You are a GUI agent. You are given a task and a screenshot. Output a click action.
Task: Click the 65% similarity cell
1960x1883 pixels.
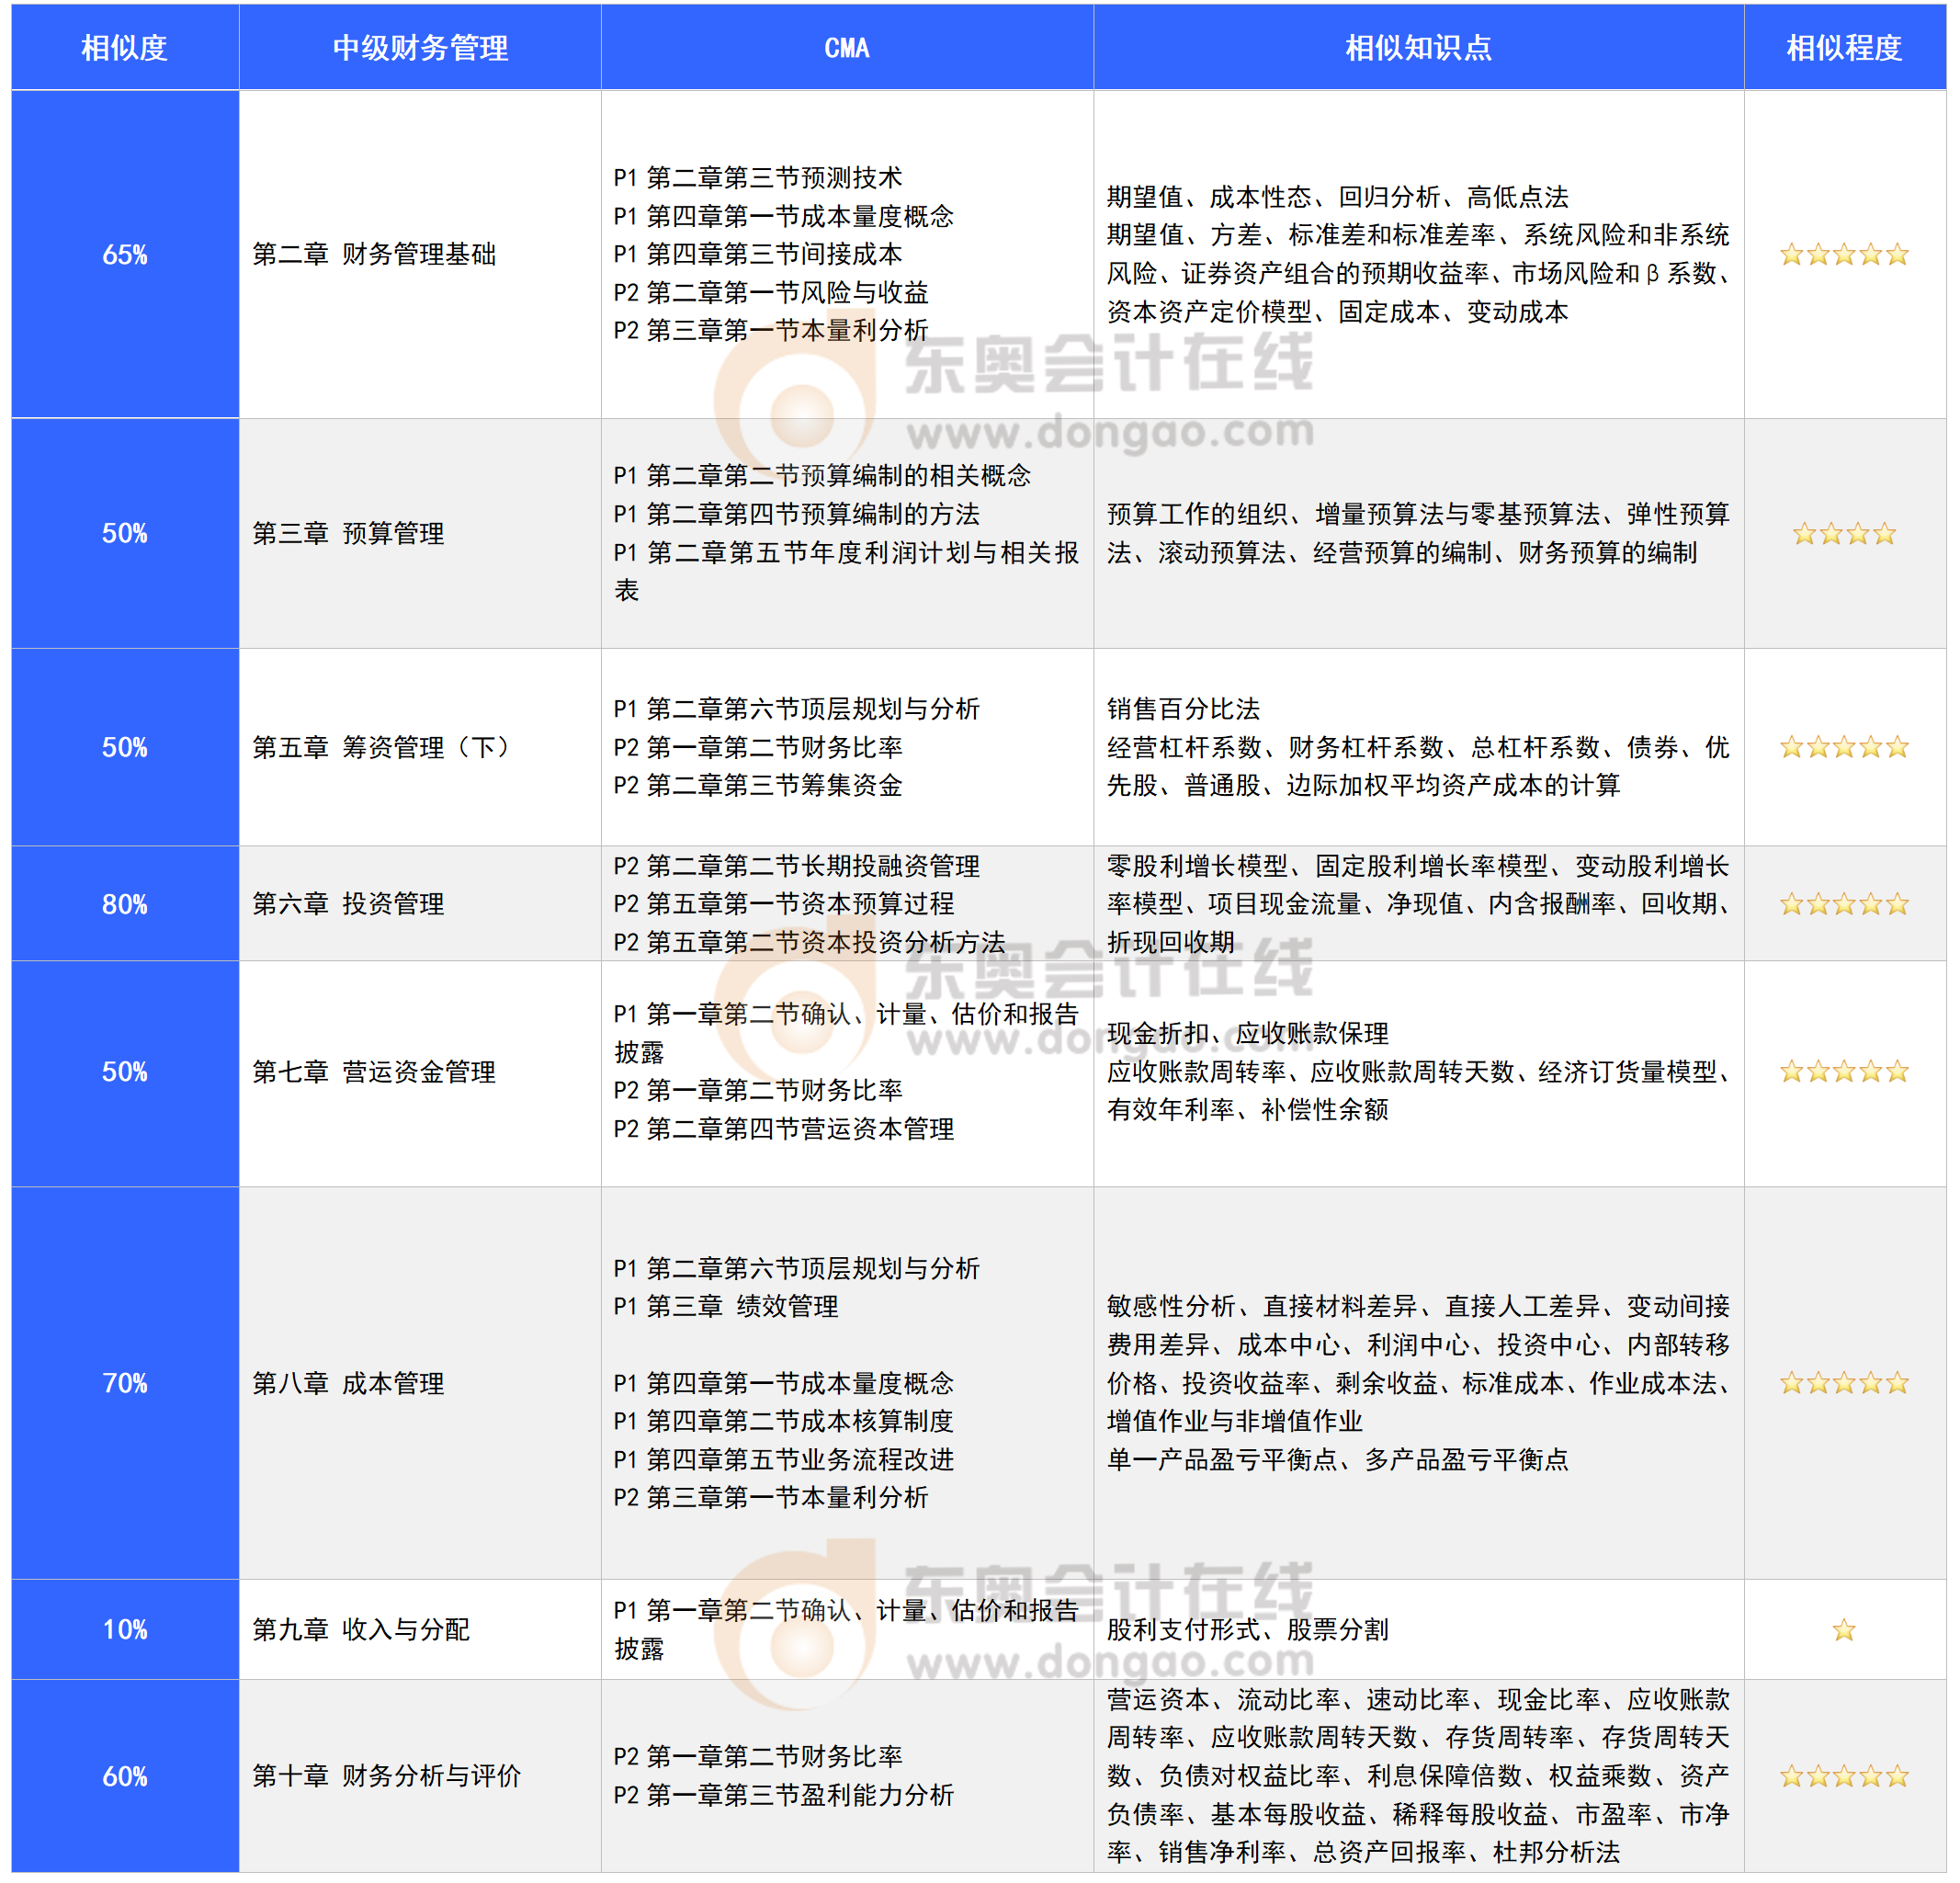coord(125,255)
